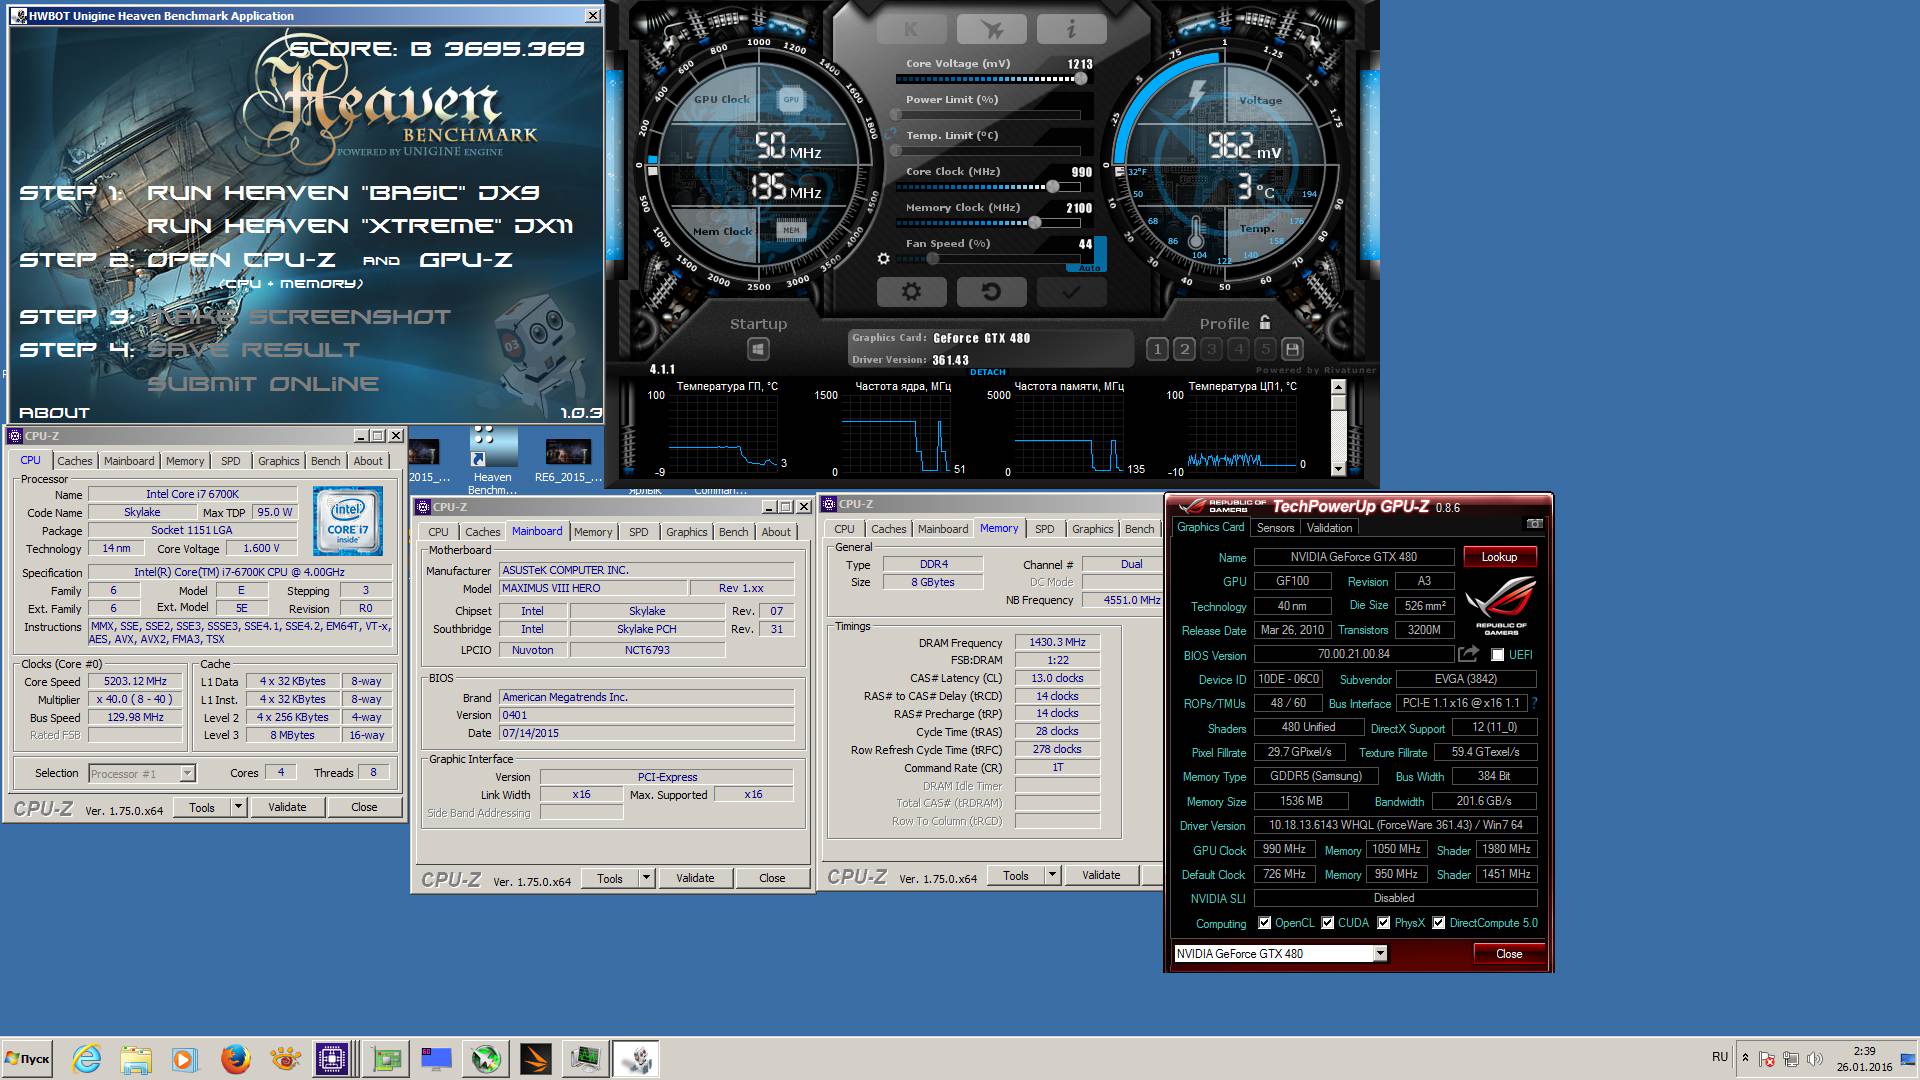
Task: Toggle Profile lock icon in Afterburner
Action: pyautogui.click(x=1265, y=322)
